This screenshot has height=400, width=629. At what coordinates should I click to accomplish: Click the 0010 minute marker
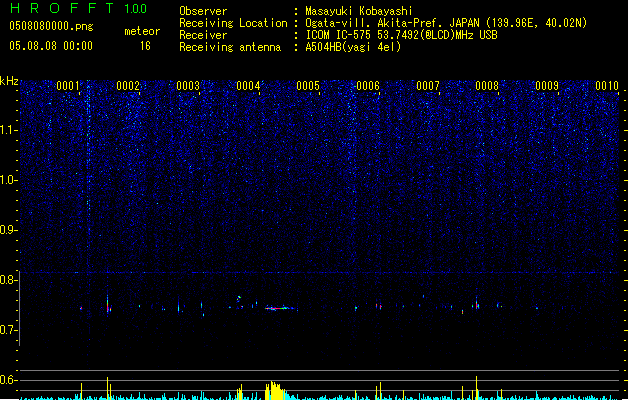(607, 86)
